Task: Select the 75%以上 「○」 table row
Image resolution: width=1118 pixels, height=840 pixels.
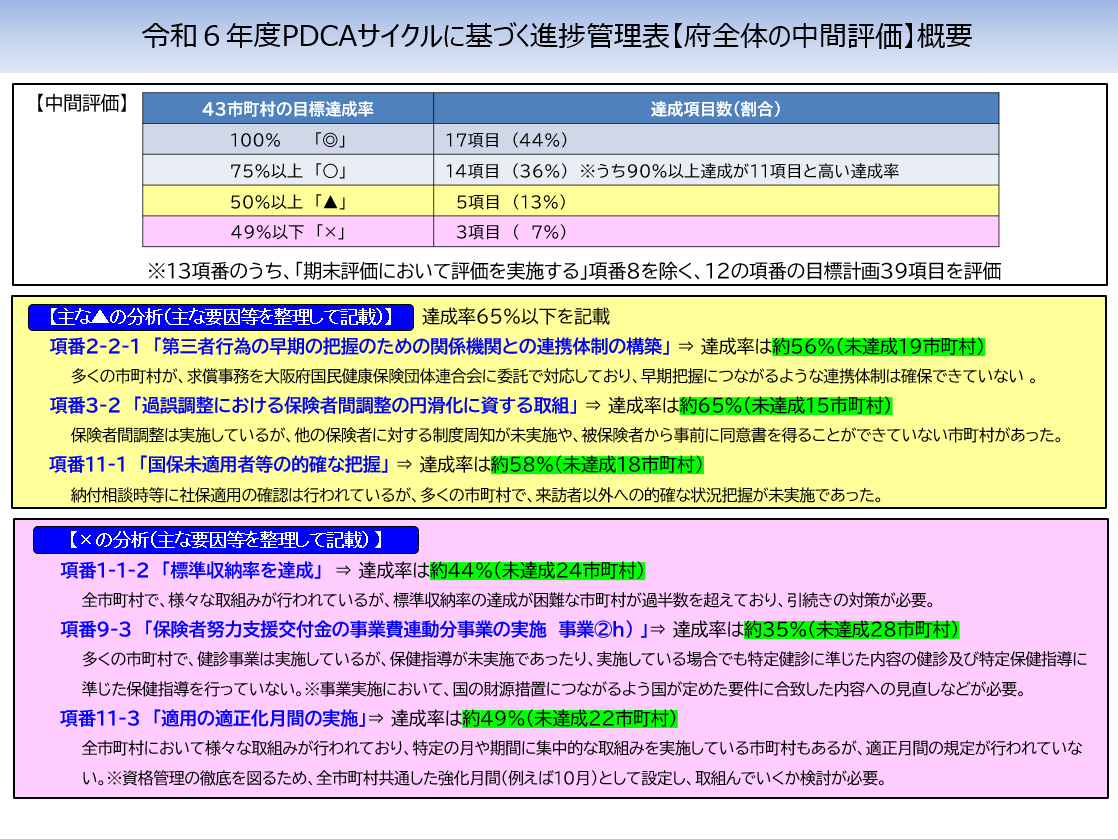Action: point(286,170)
